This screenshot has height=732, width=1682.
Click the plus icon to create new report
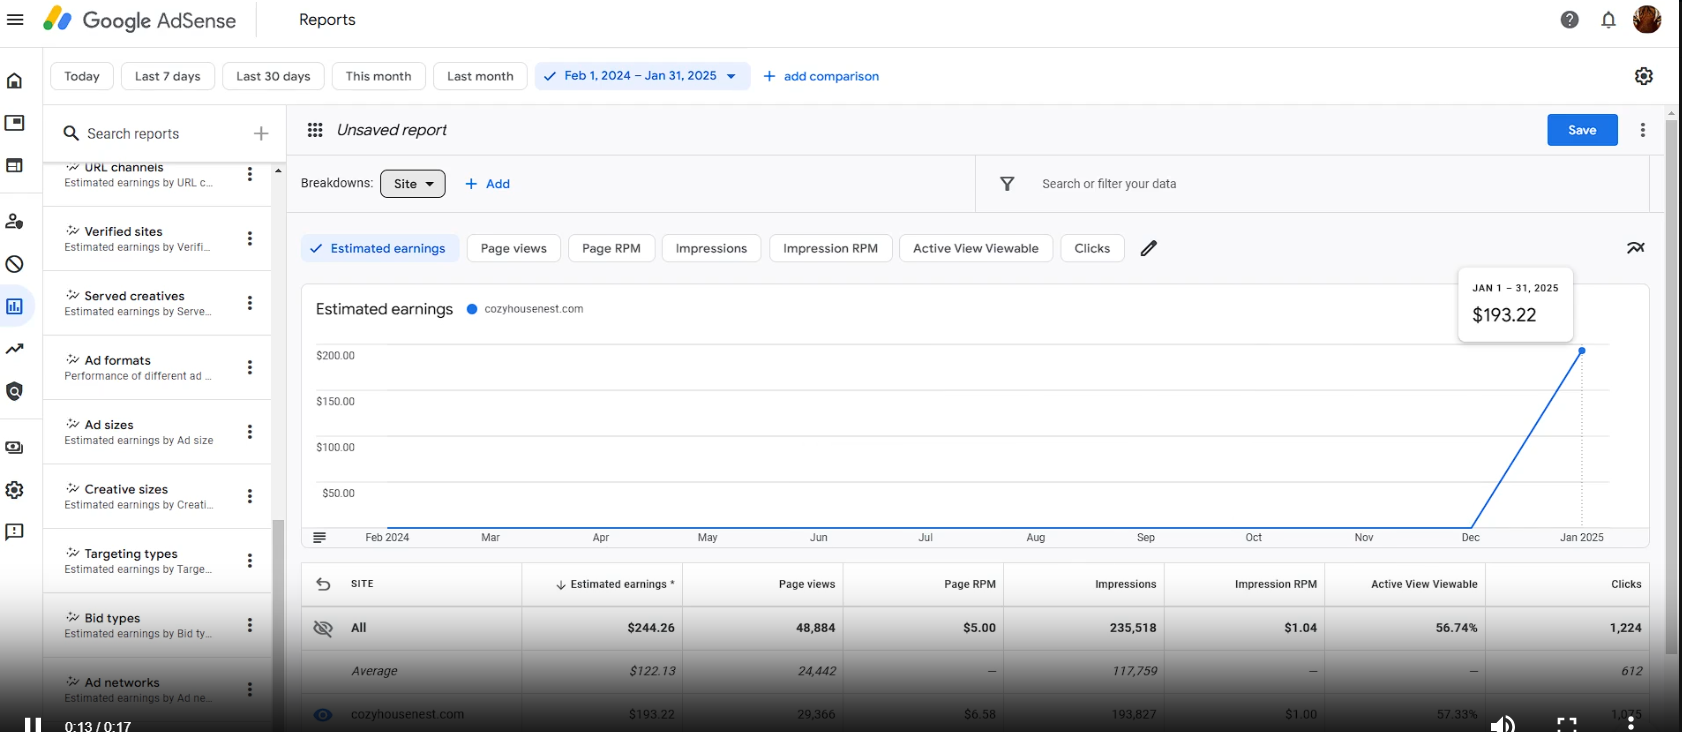pyautogui.click(x=261, y=133)
